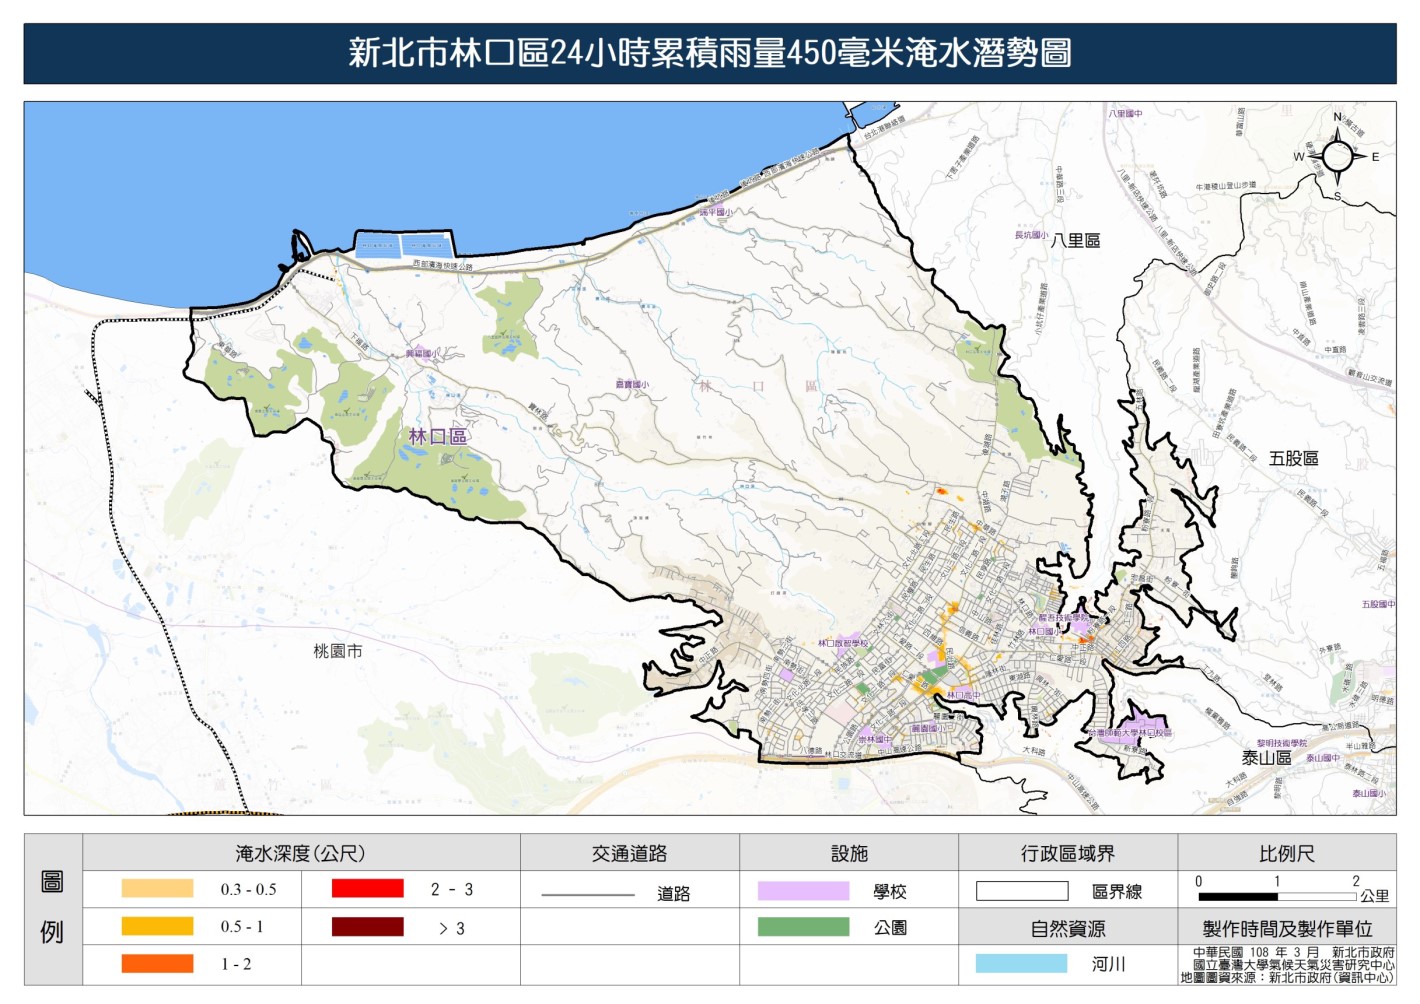The image size is (1420, 1004).
Task: Click the red 2 - 3 depth swatch
Action: coord(368,888)
